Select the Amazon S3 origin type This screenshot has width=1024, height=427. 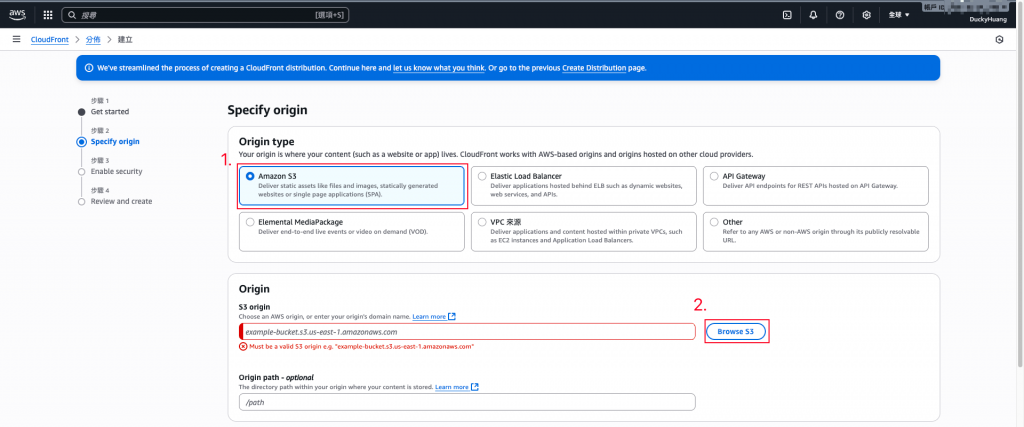[352, 186]
